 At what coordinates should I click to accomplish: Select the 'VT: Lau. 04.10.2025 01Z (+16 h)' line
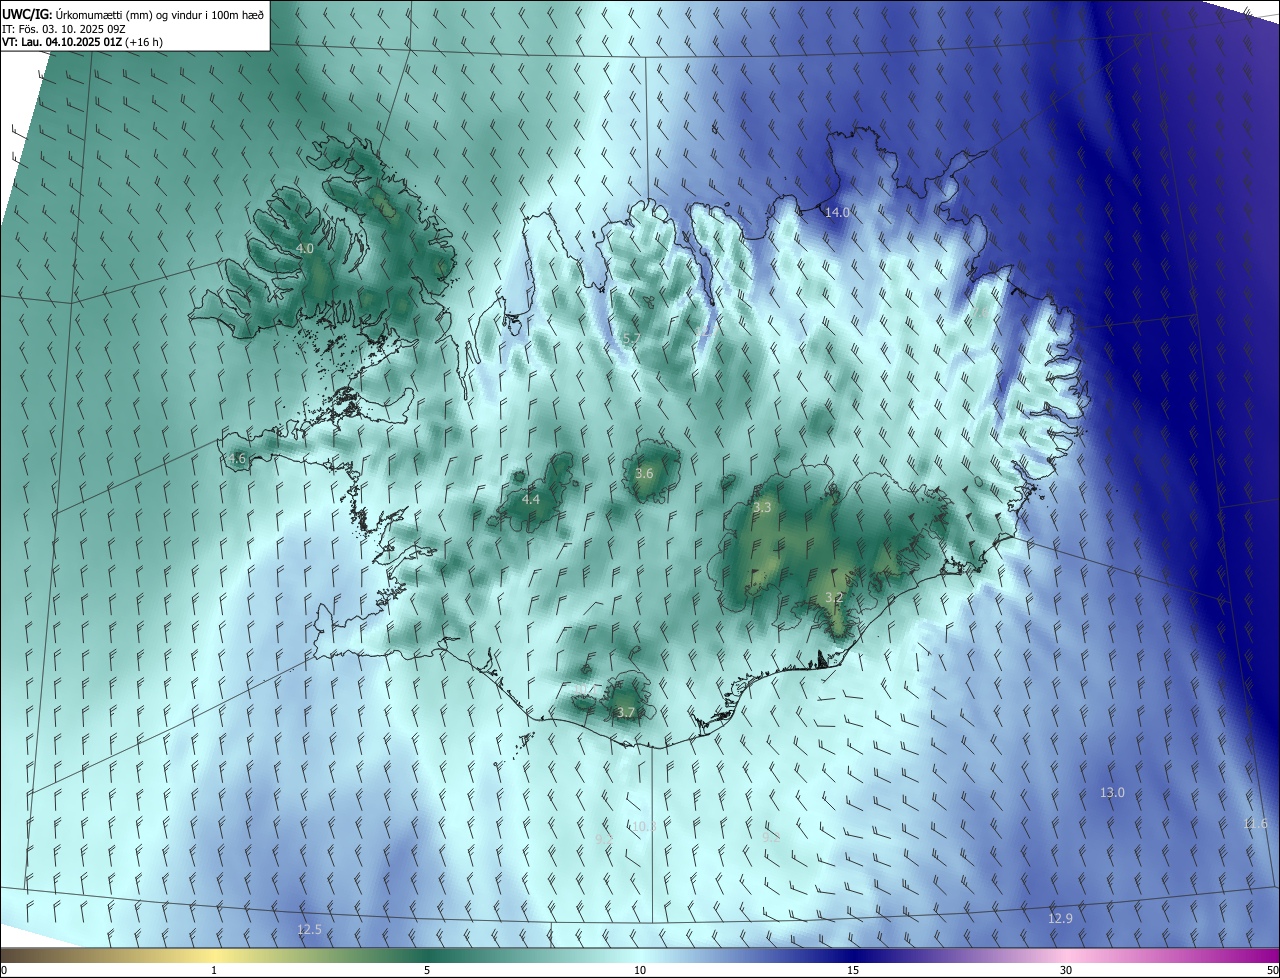coord(82,42)
